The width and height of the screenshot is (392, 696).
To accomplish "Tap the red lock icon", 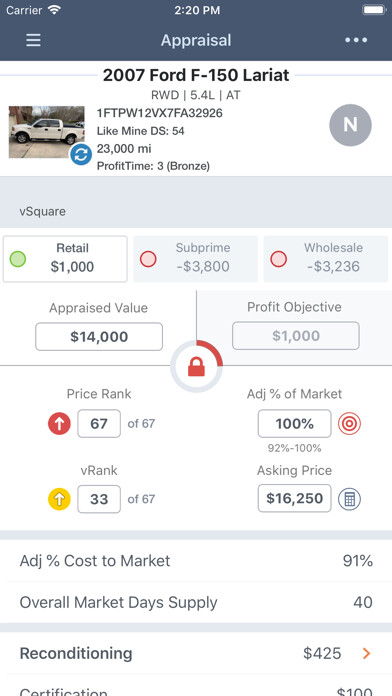I will click(196, 367).
